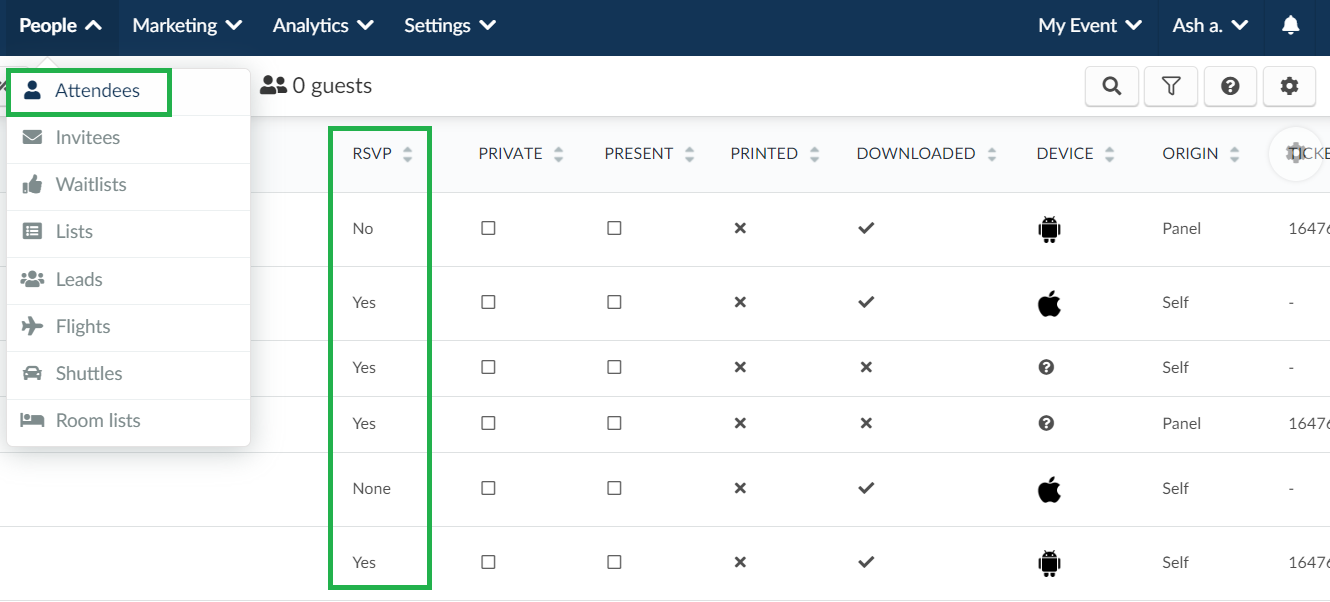Click the guests people icon
Screen dimensions: 1330x602
coord(273,86)
